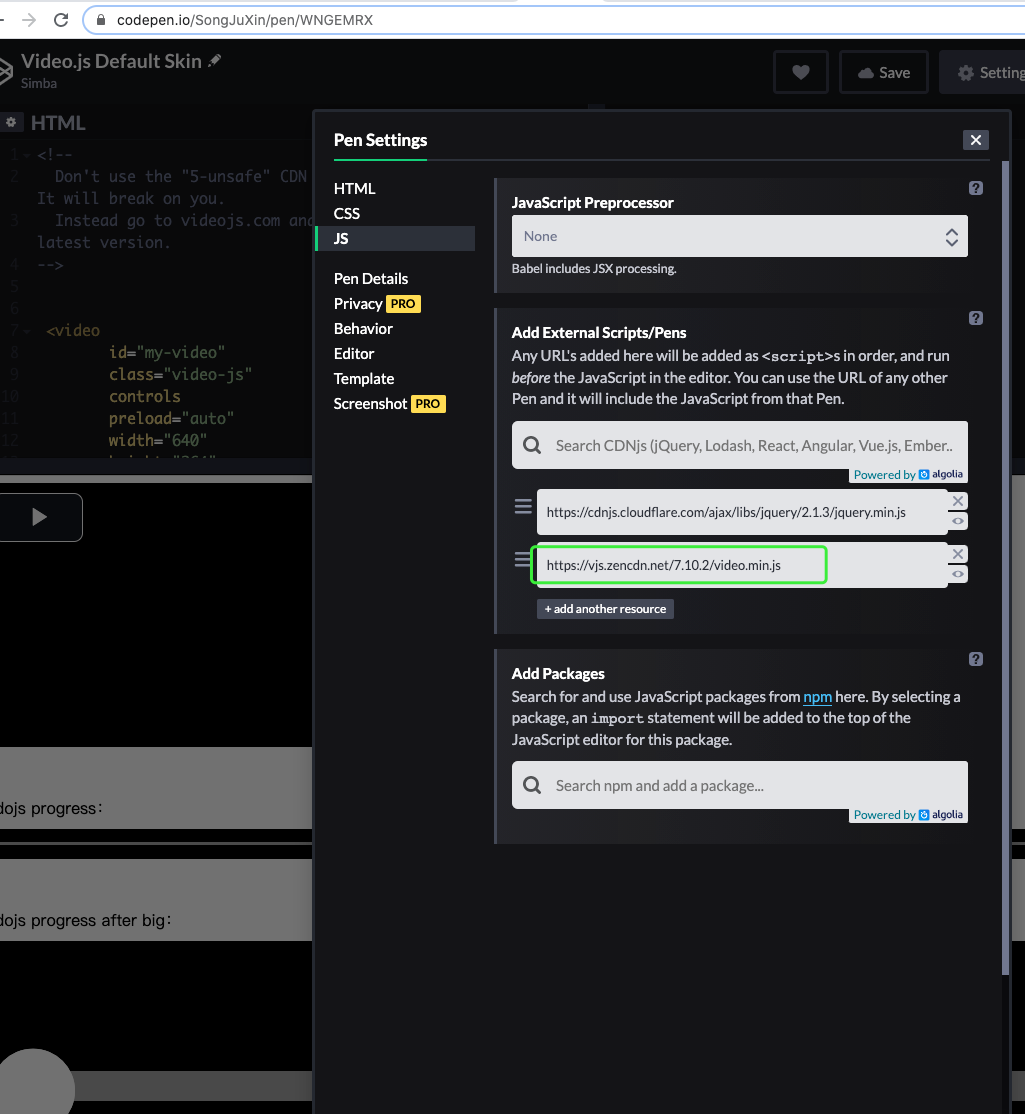The image size is (1025, 1114).
Task: Click the gray circle progress handle
Action: tap(36, 1081)
